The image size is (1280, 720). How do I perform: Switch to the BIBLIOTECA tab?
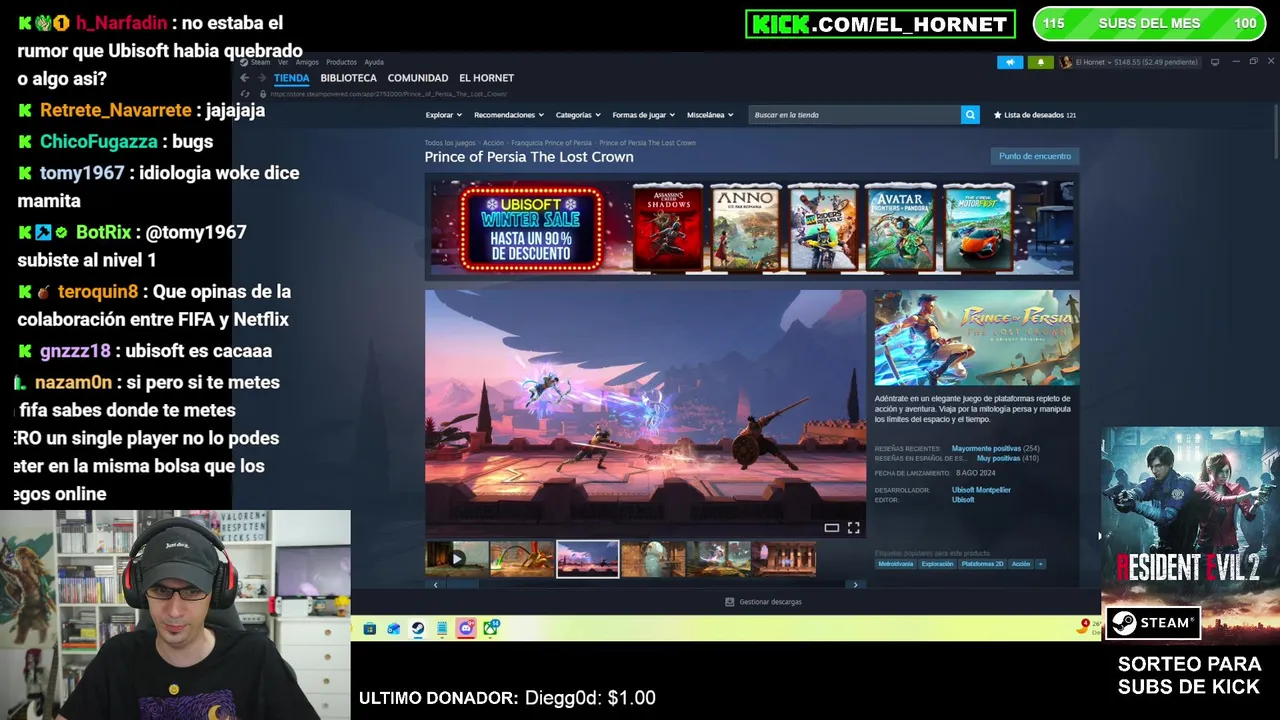click(x=348, y=78)
